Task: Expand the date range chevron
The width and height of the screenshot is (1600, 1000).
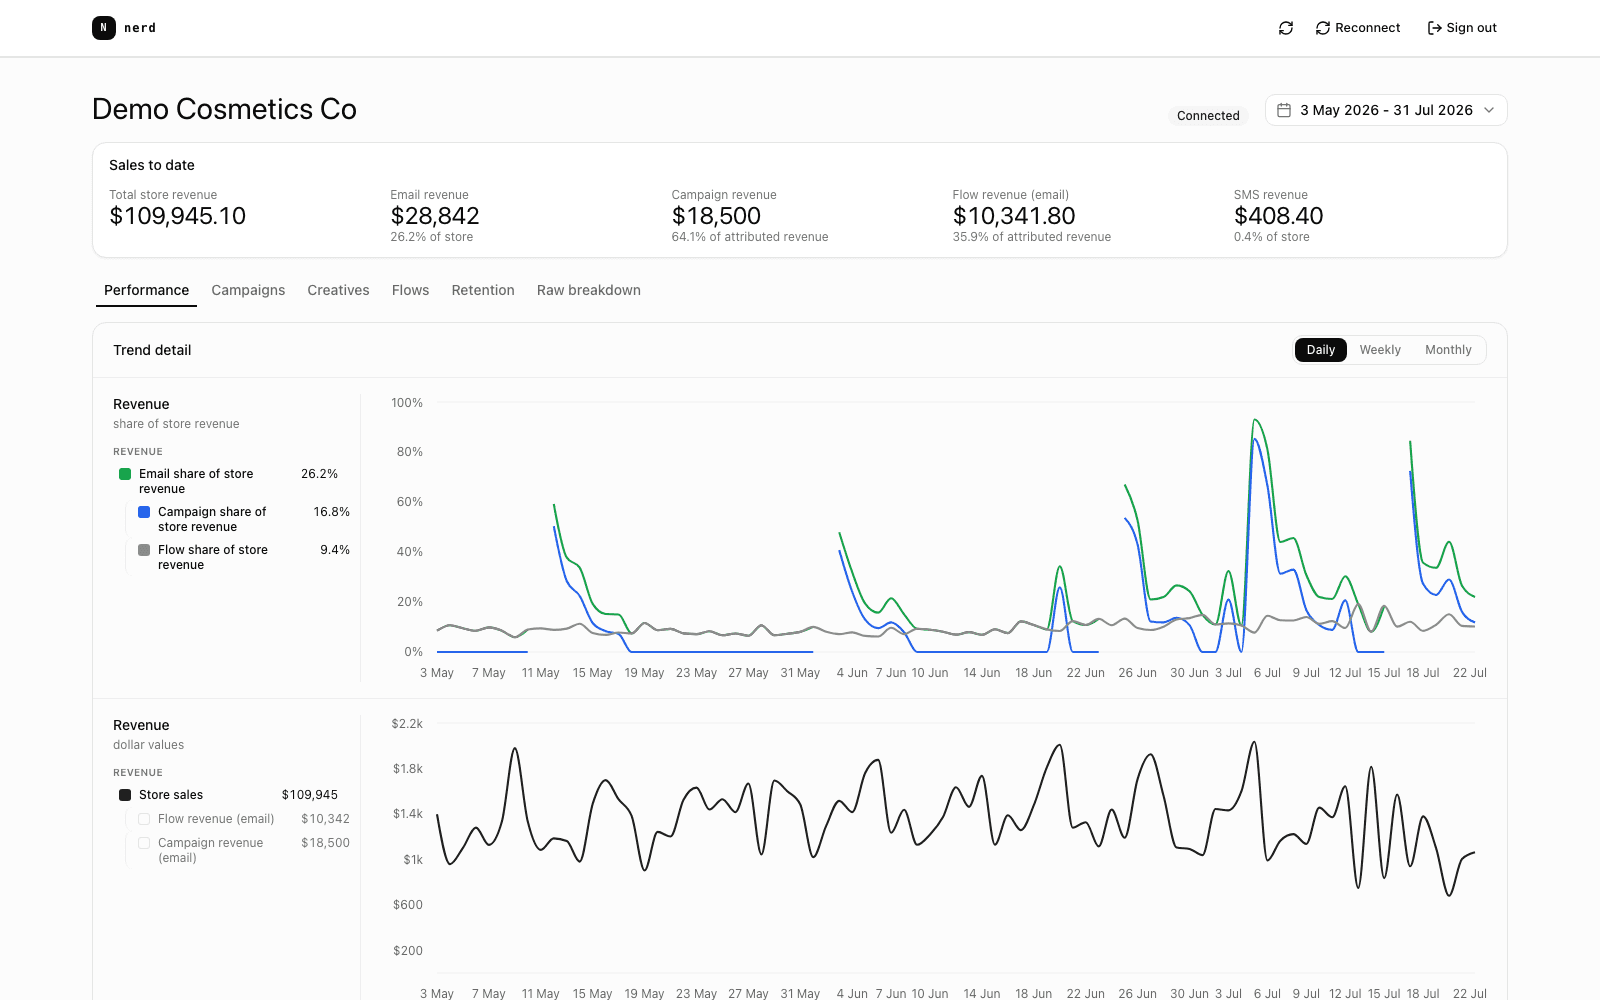Action: coord(1489,110)
